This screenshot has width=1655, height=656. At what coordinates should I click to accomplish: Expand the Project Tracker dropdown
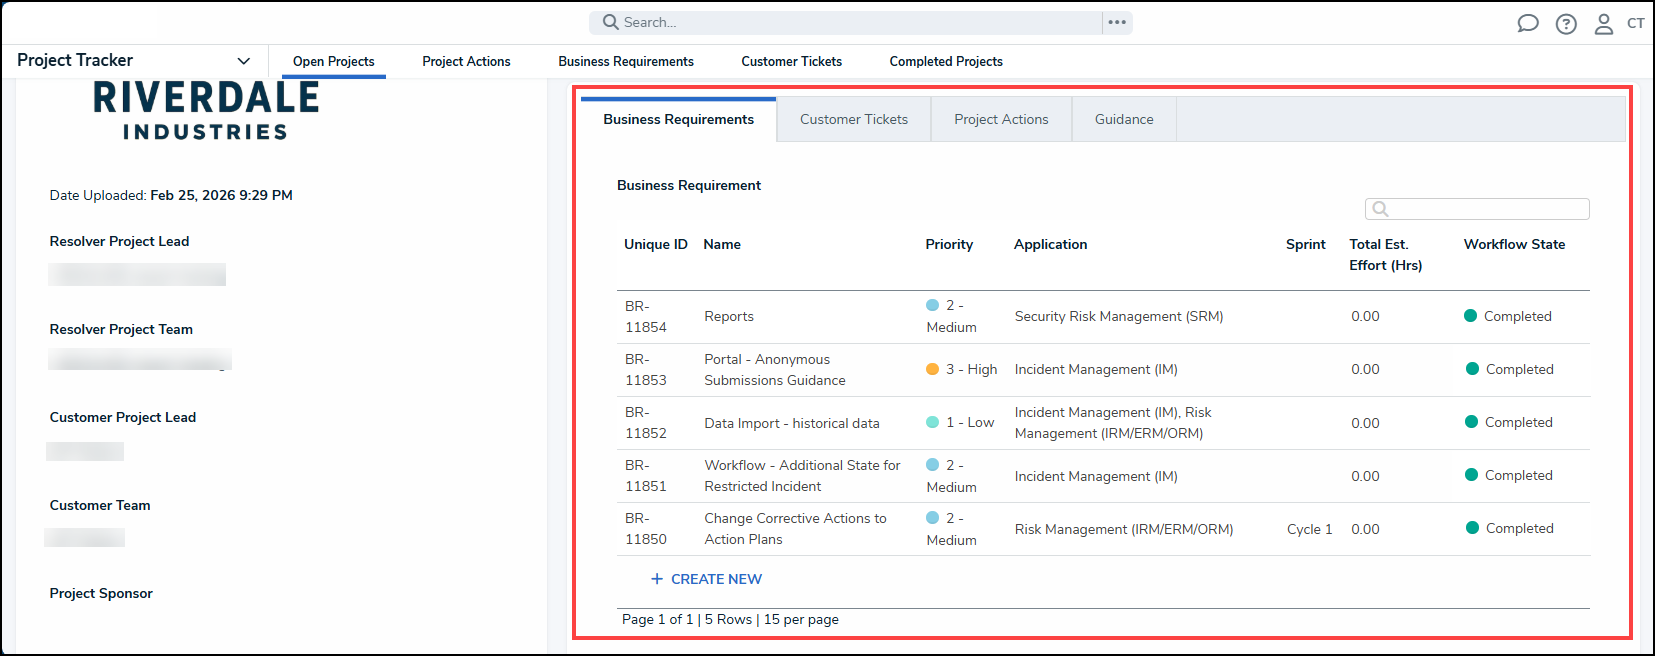(x=243, y=61)
